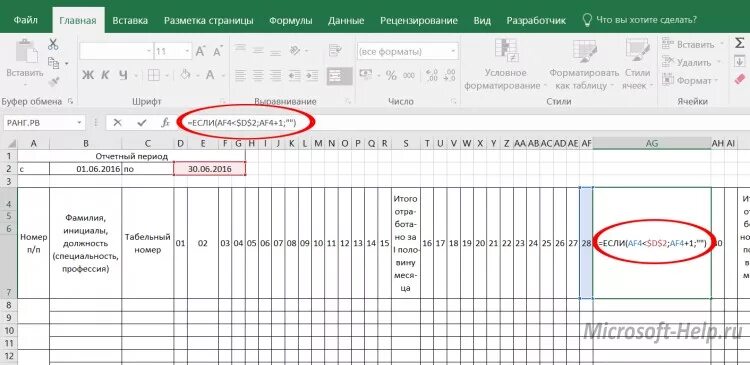Image resolution: width=750 pixels, height=365 pixels.
Task: Align cell text right
Action: 275,75
